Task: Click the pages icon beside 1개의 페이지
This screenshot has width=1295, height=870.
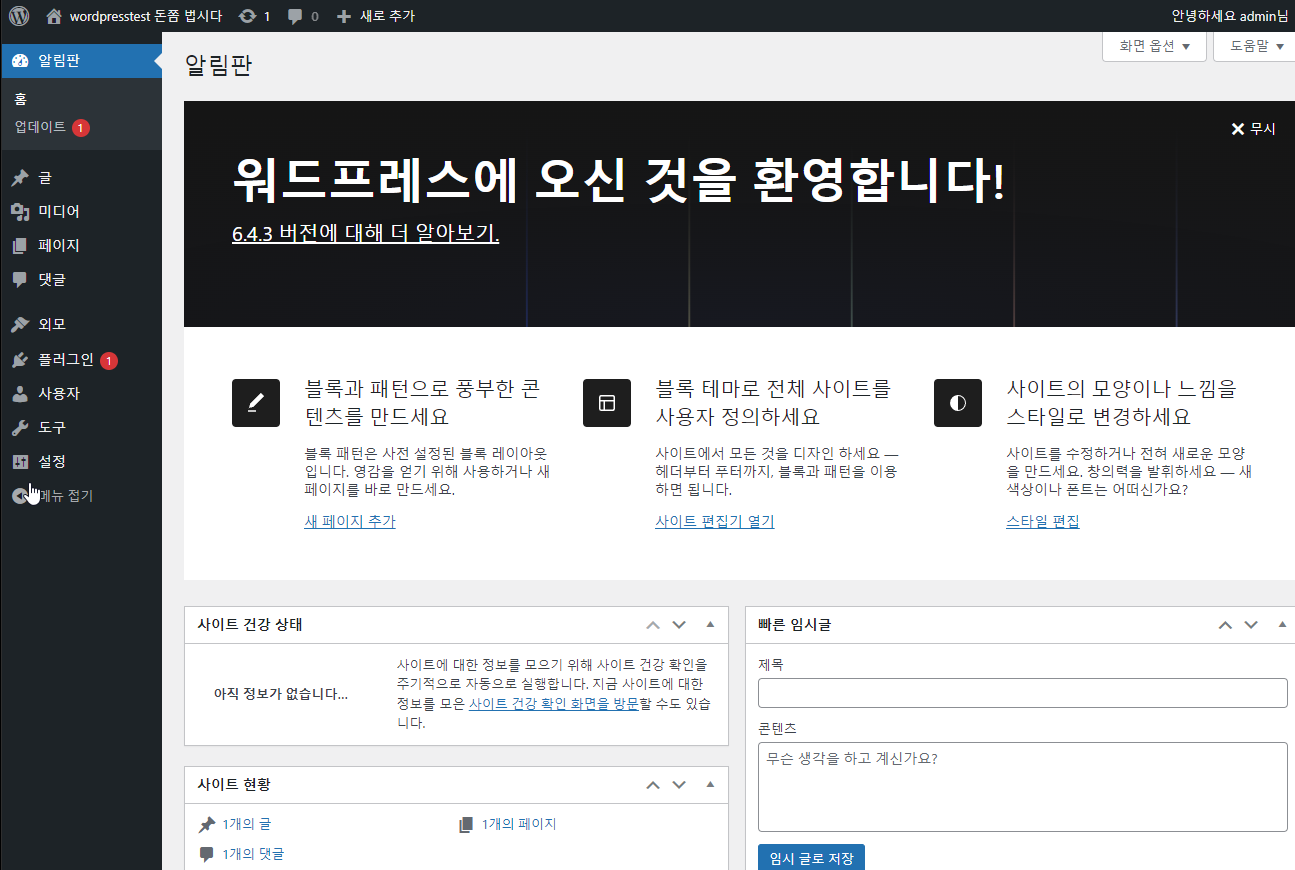Action: [x=466, y=825]
